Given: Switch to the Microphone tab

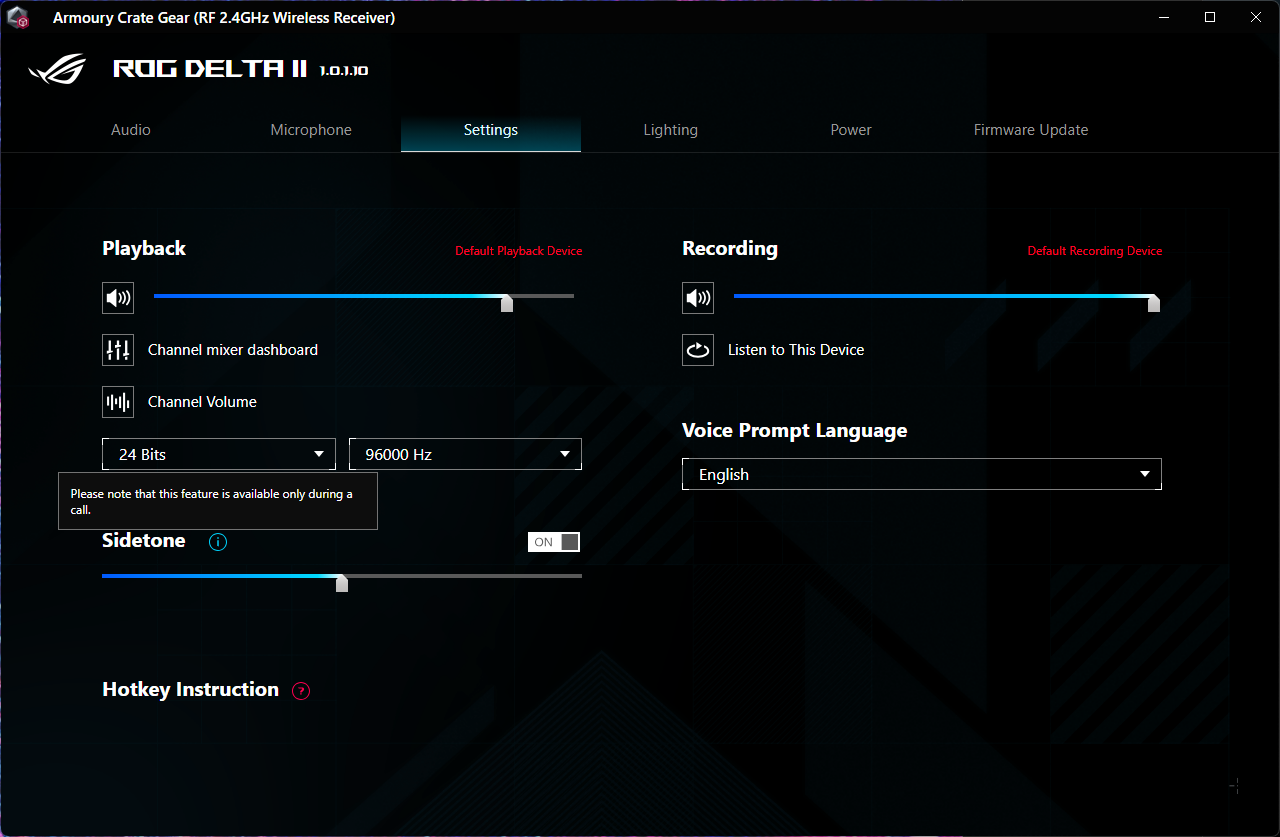Looking at the screenshot, I should [311, 130].
